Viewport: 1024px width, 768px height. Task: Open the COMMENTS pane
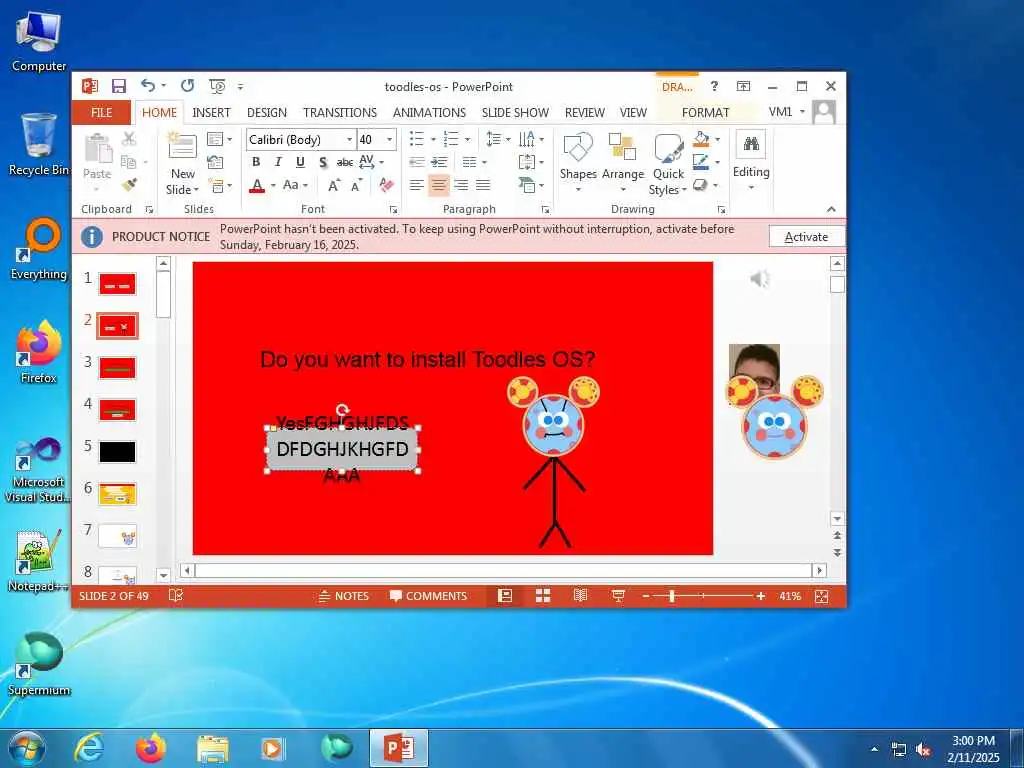[x=428, y=596]
